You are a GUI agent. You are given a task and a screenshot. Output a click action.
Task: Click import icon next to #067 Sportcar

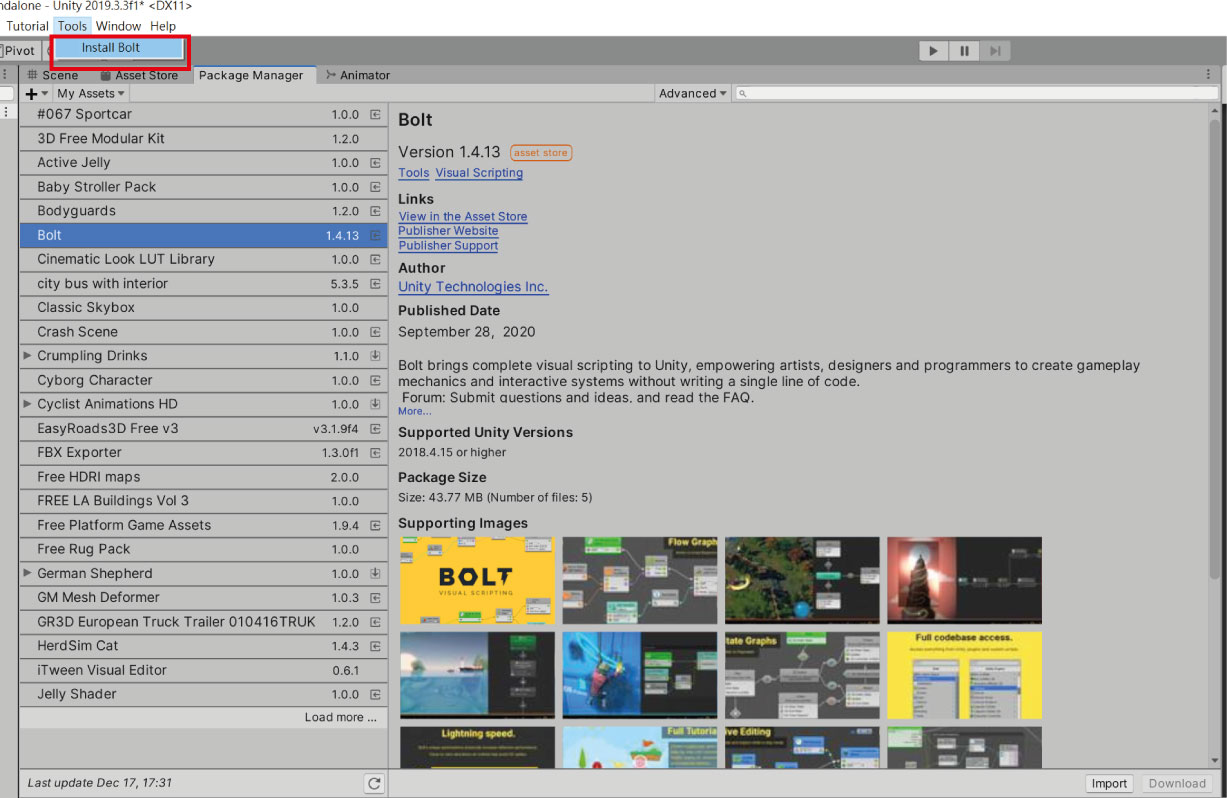point(375,115)
